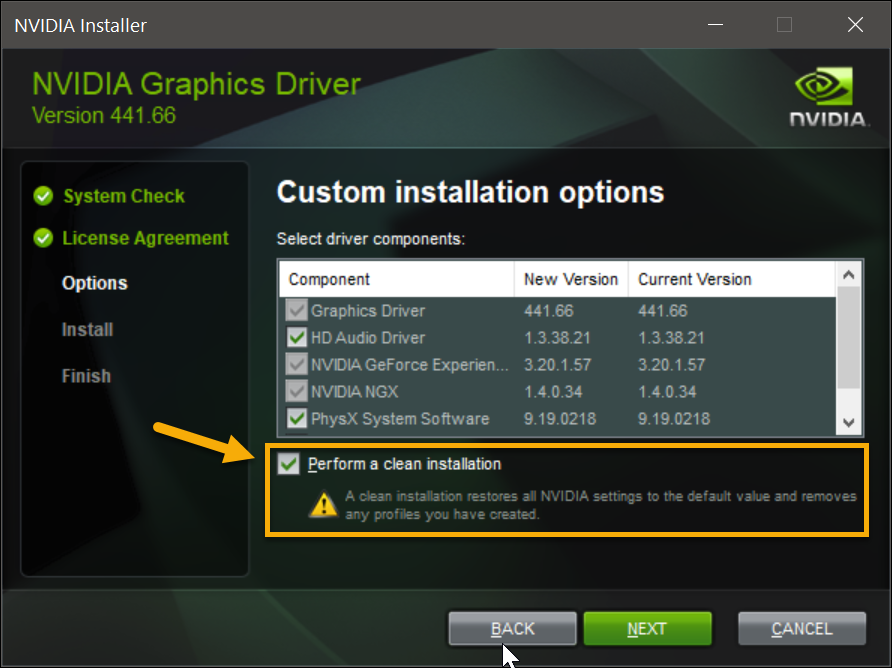
Task: Click HD Audio new version 1.3.38.21
Action: 557,337
